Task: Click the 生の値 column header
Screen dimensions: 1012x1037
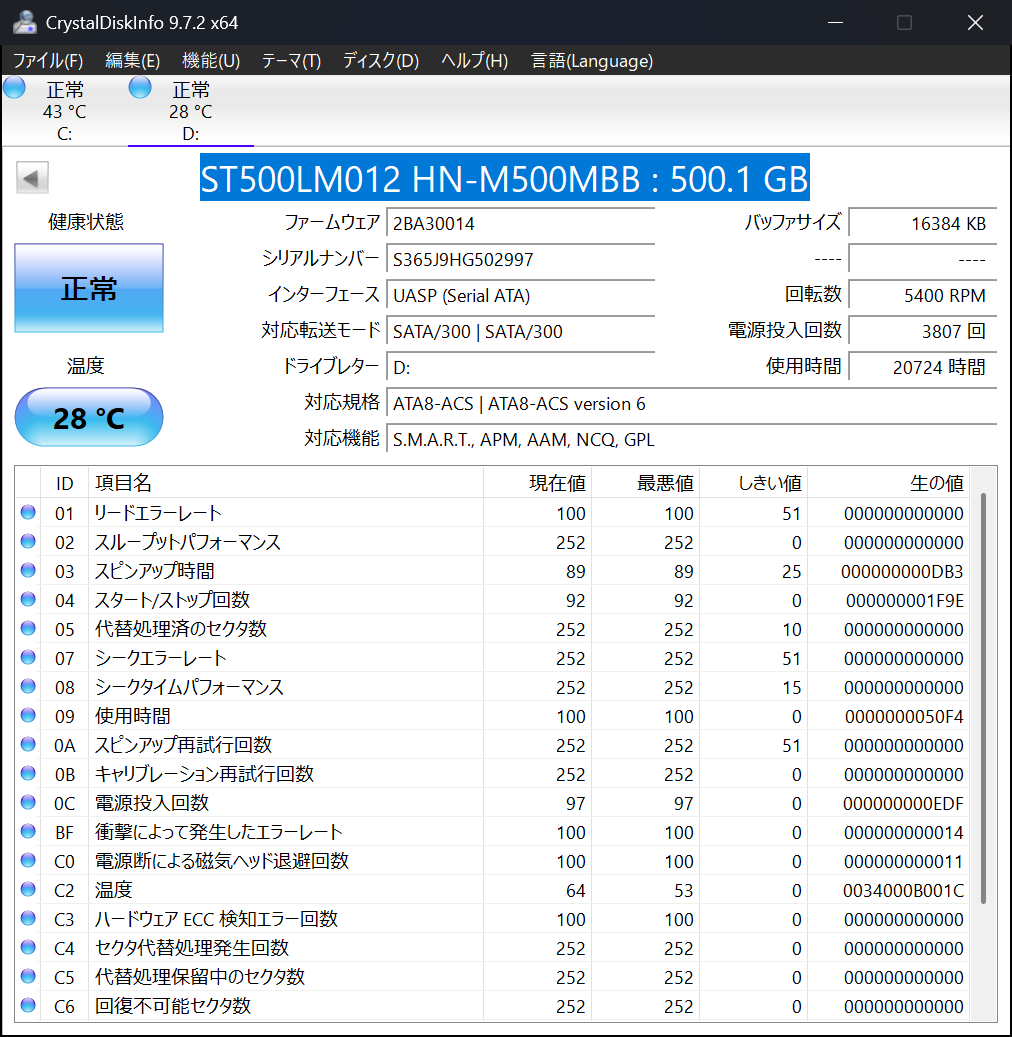Action: (936, 483)
